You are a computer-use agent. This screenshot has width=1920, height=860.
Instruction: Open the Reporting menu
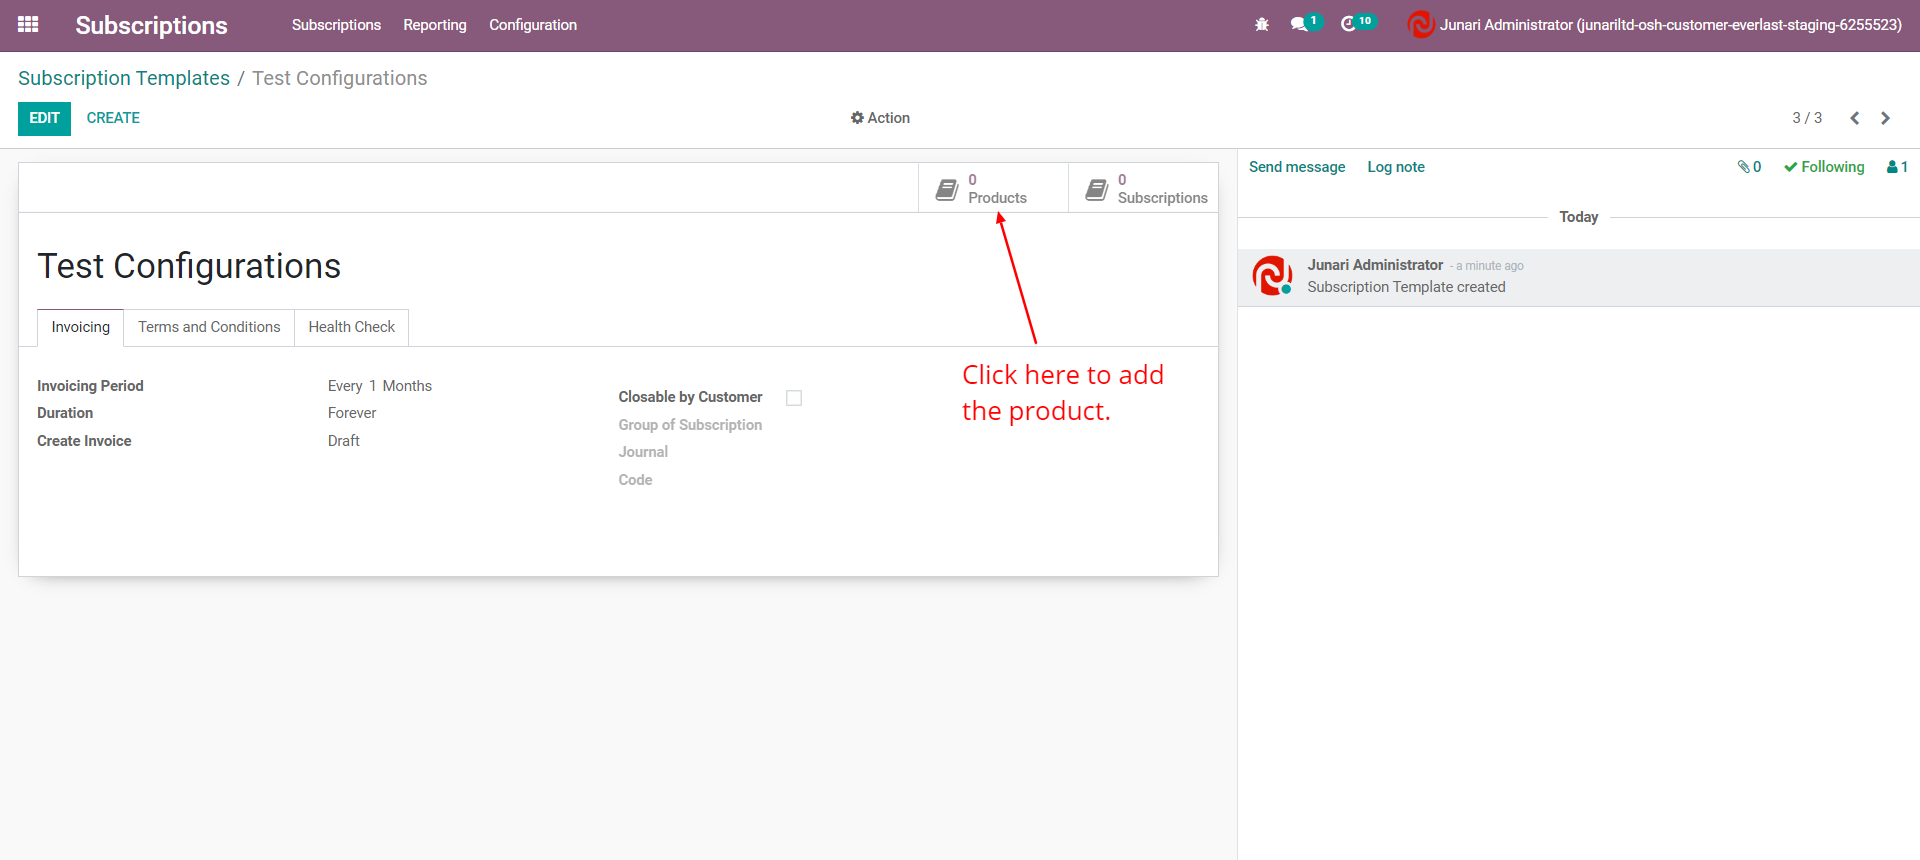point(434,25)
